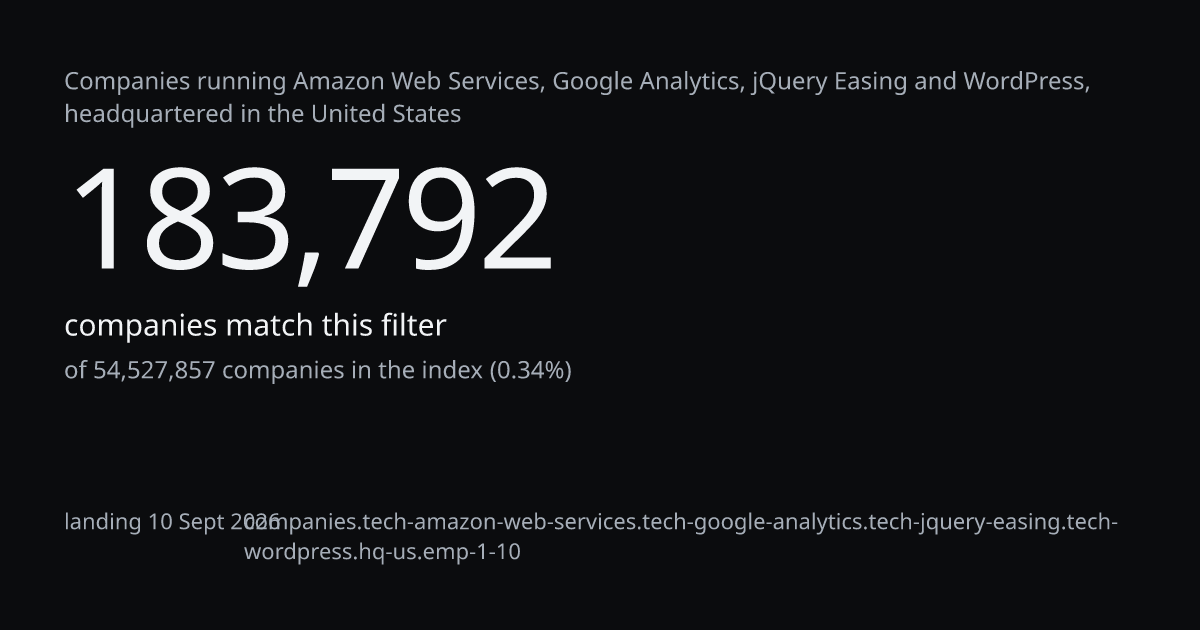Click the 'Companies running' opening words
Image resolution: width=1200 pixels, height=630 pixels.
coord(175,82)
